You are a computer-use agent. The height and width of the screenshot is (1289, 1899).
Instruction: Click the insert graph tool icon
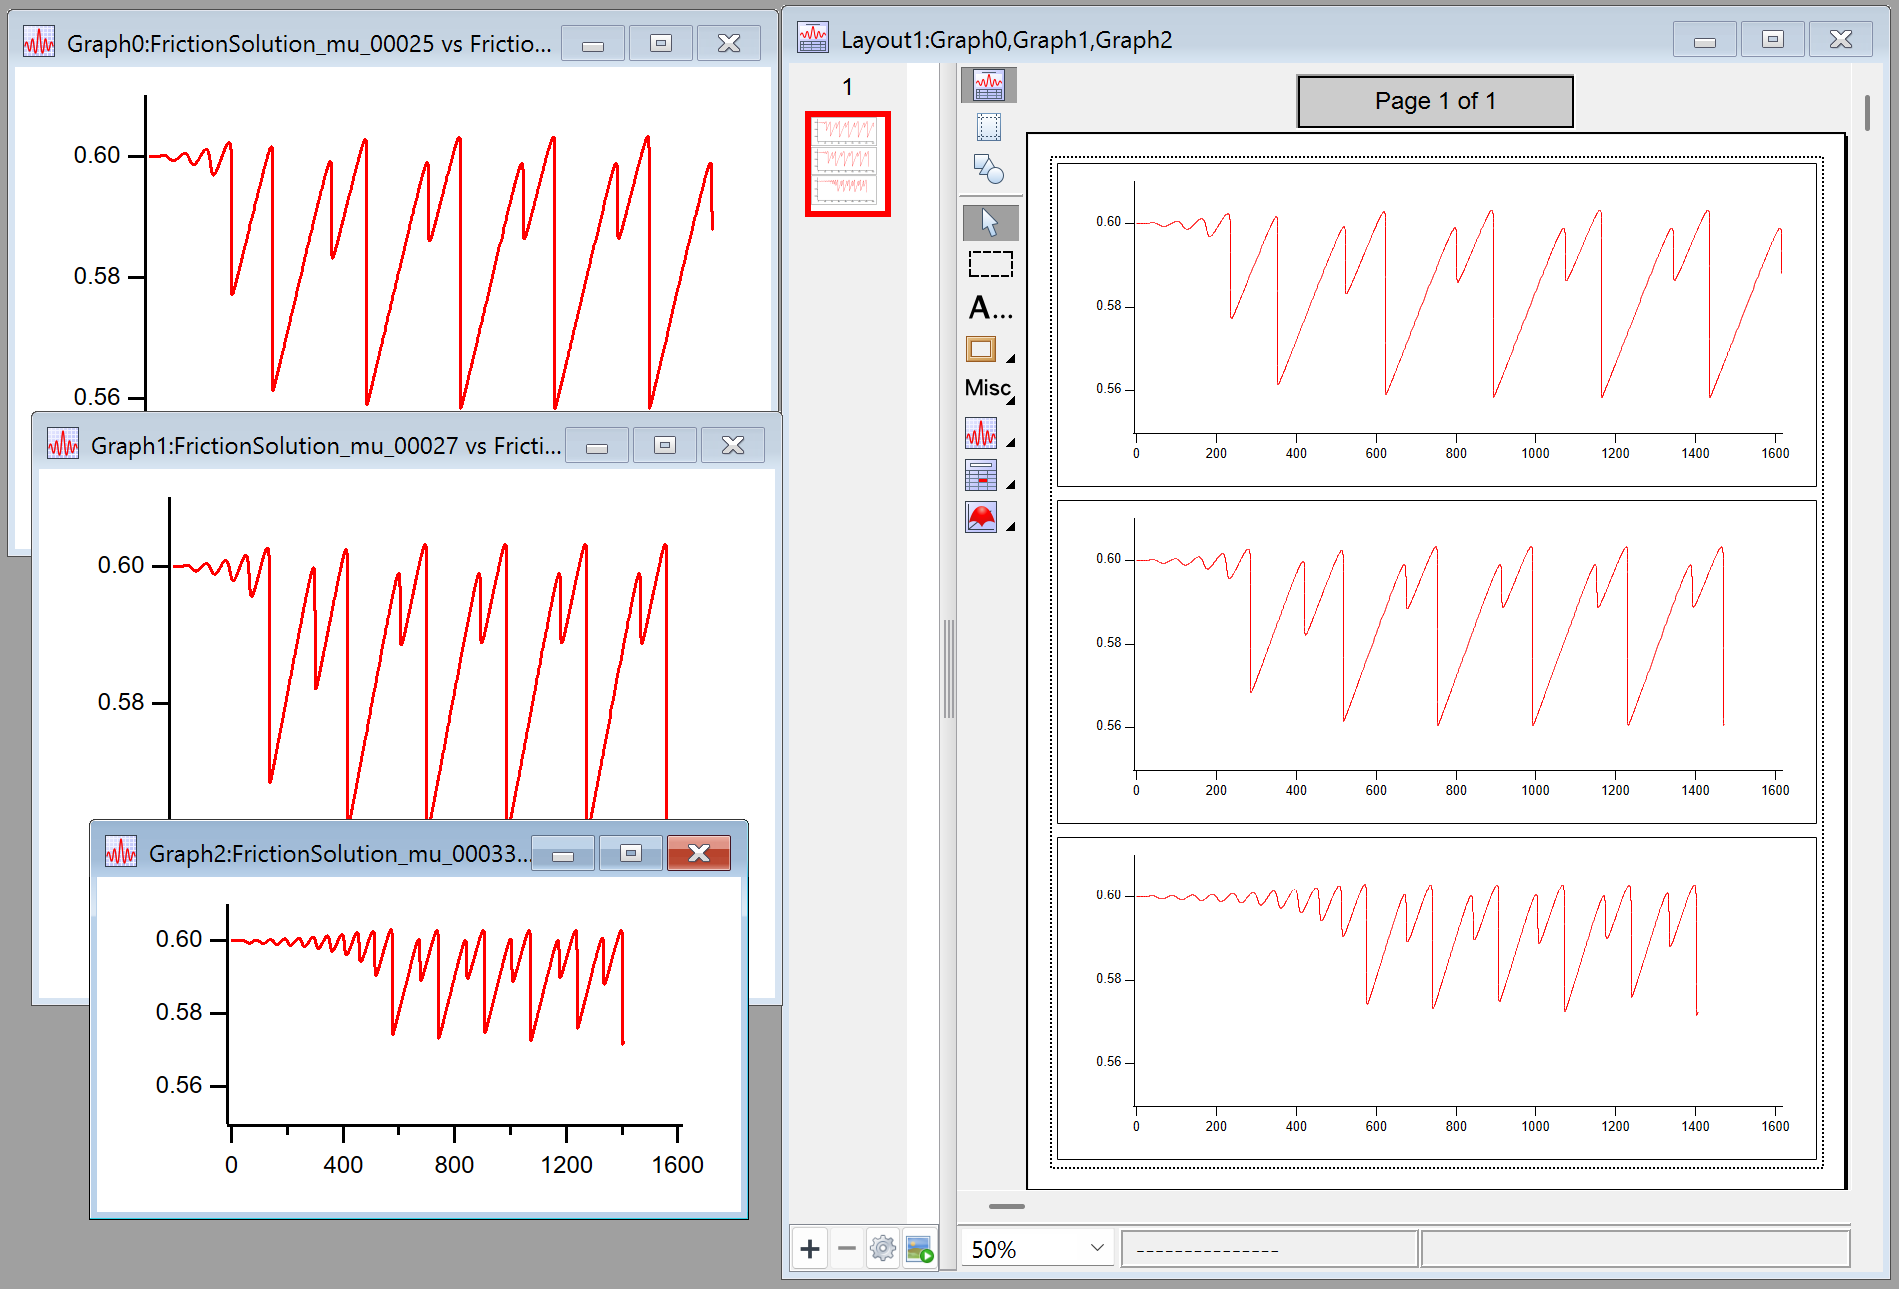(x=981, y=433)
